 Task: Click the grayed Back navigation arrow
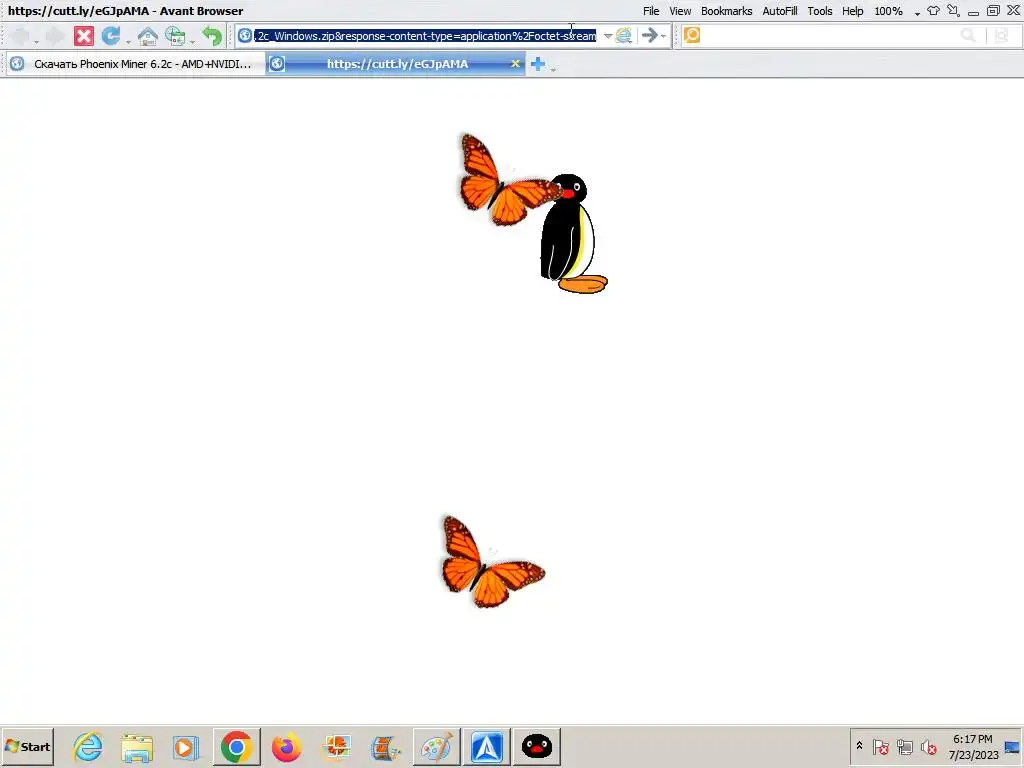click(x=20, y=36)
